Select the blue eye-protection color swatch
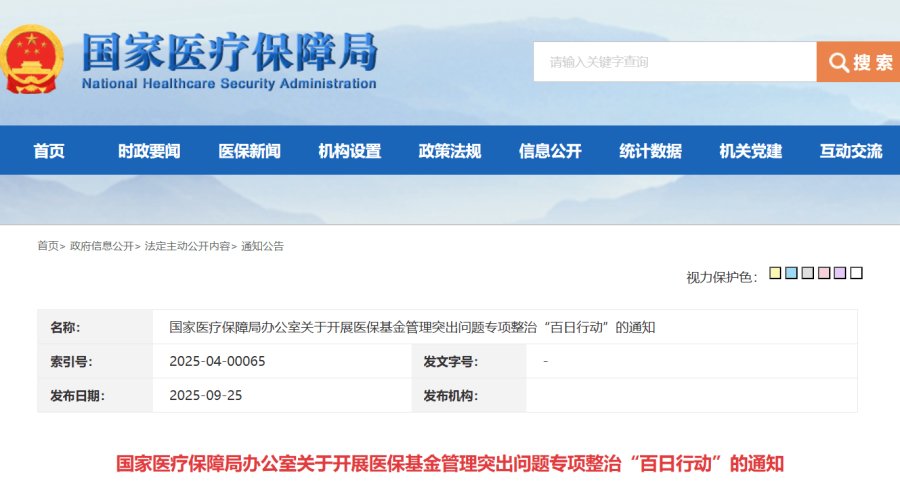This screenshot has width=900, height=492. (x=791, y=273)
